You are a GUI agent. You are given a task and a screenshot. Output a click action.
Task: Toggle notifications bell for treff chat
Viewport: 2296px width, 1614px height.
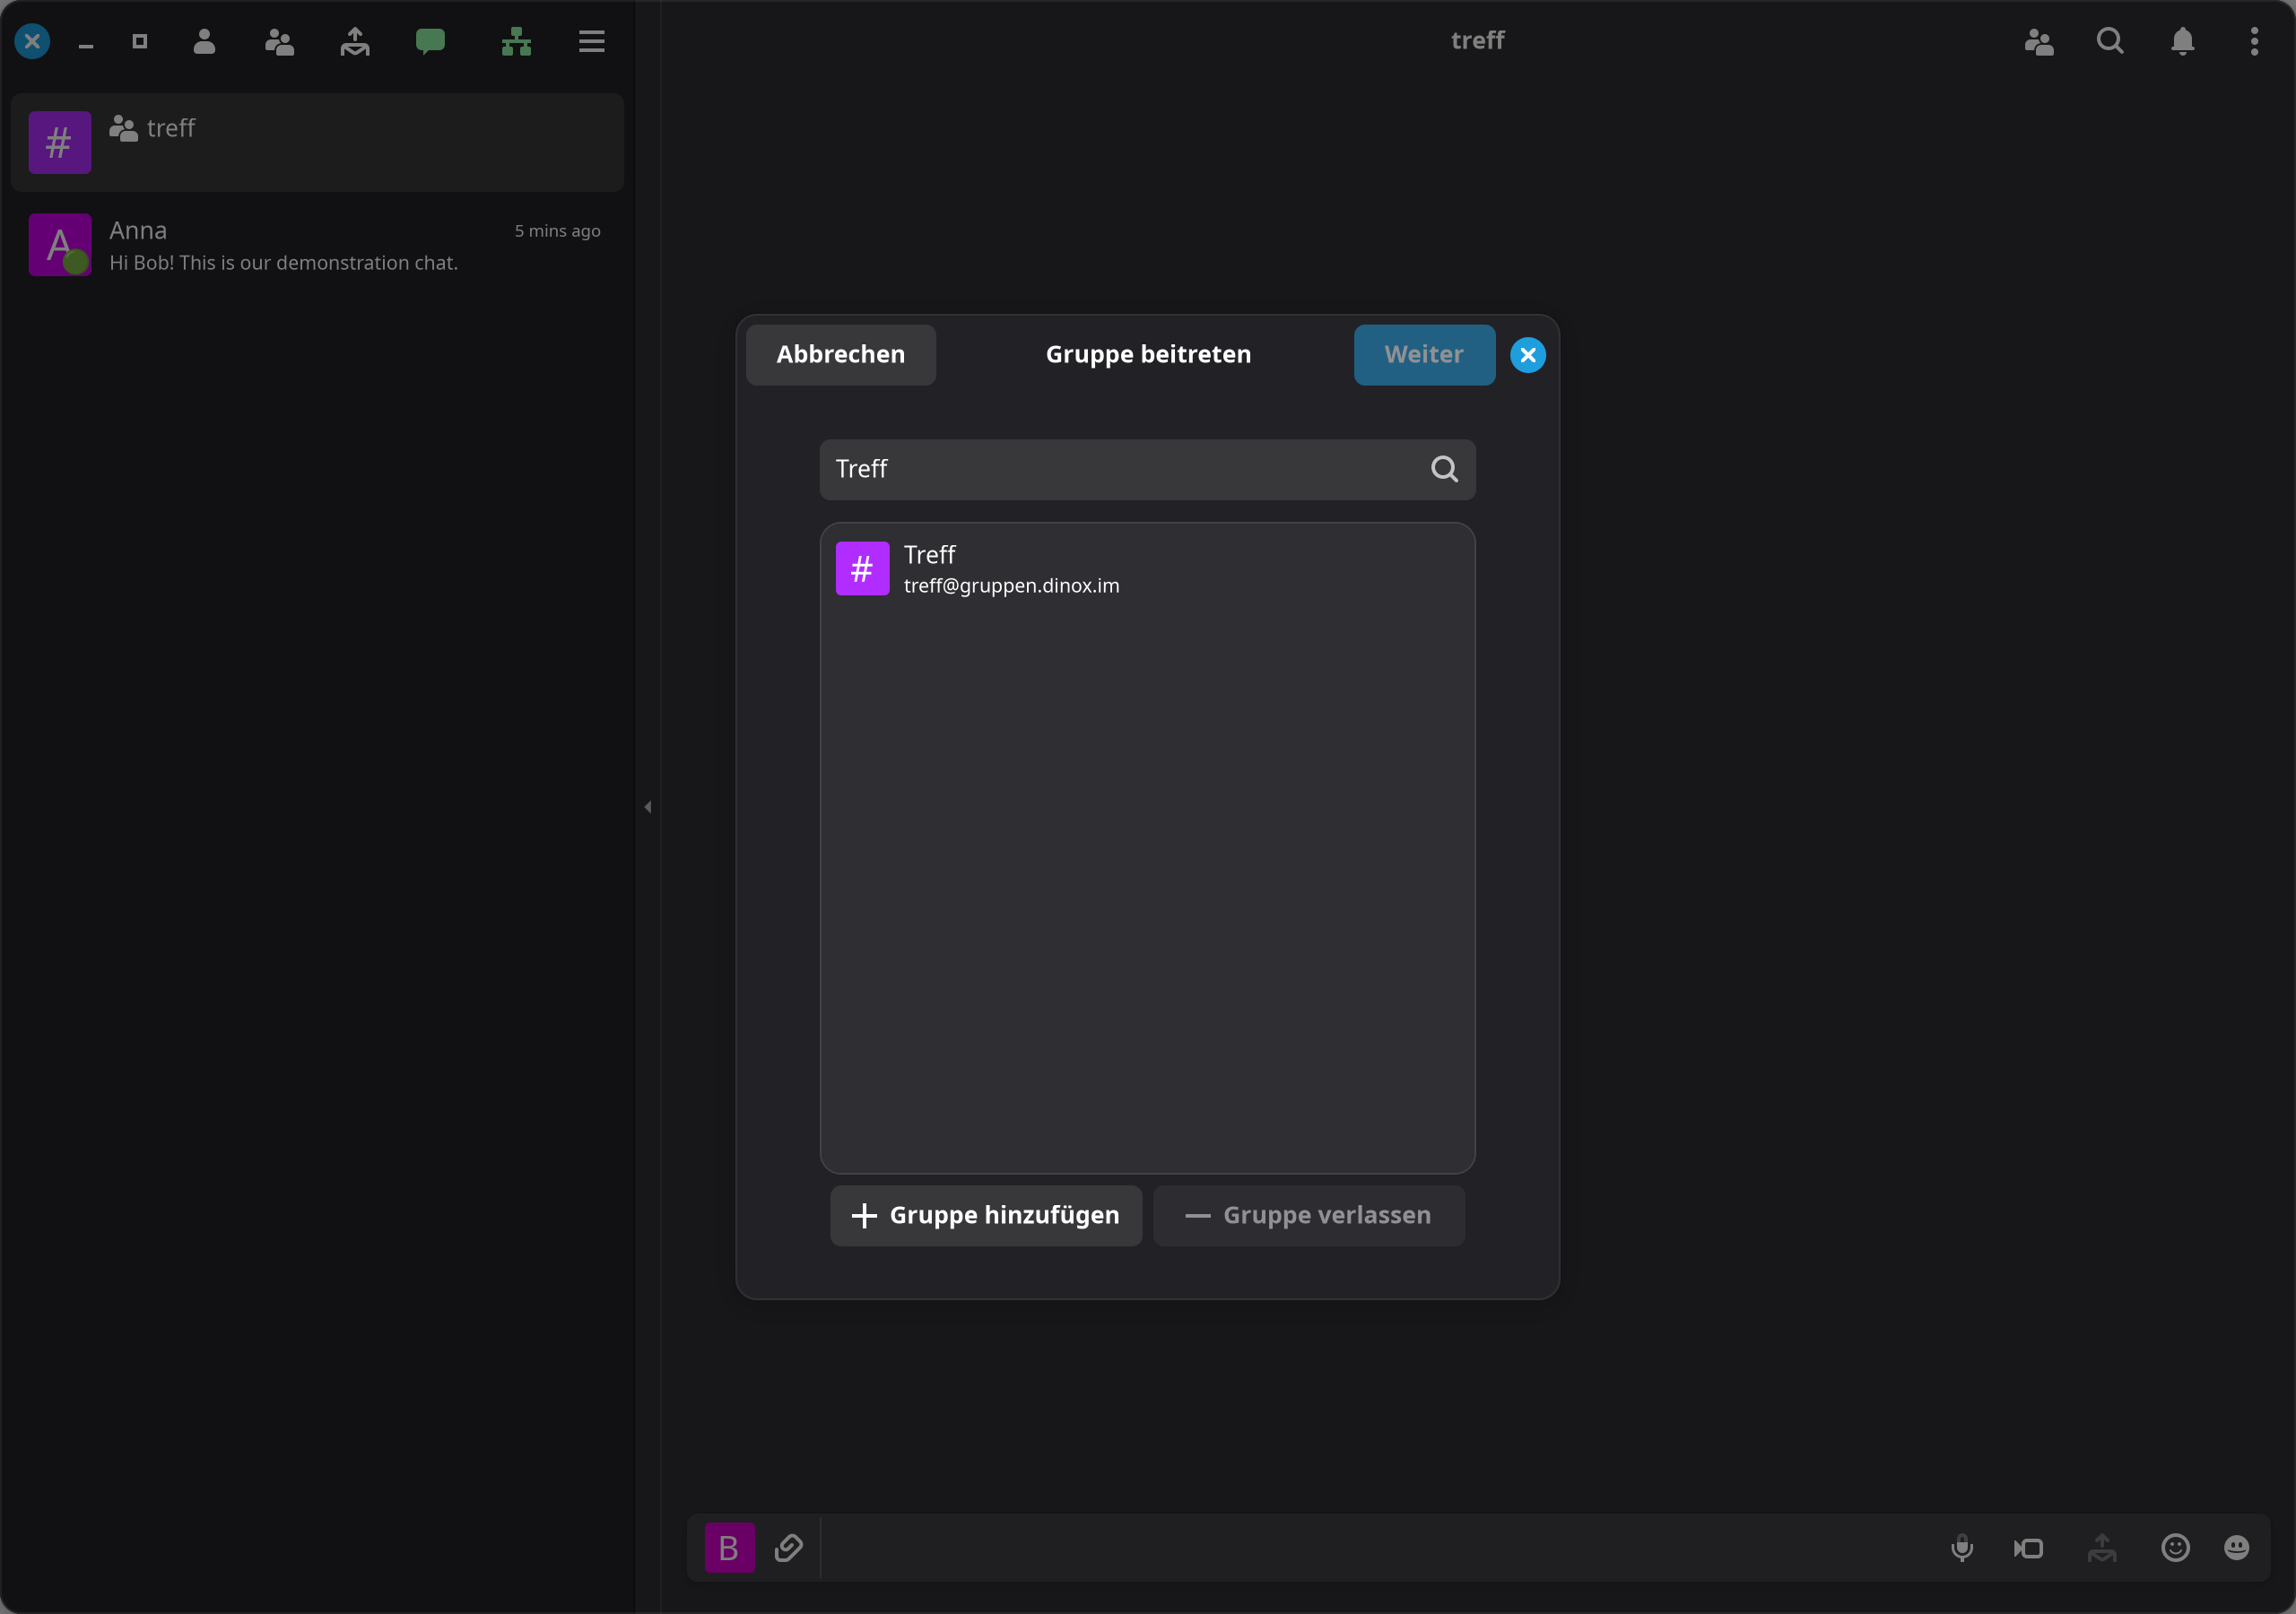point(2183,41)
